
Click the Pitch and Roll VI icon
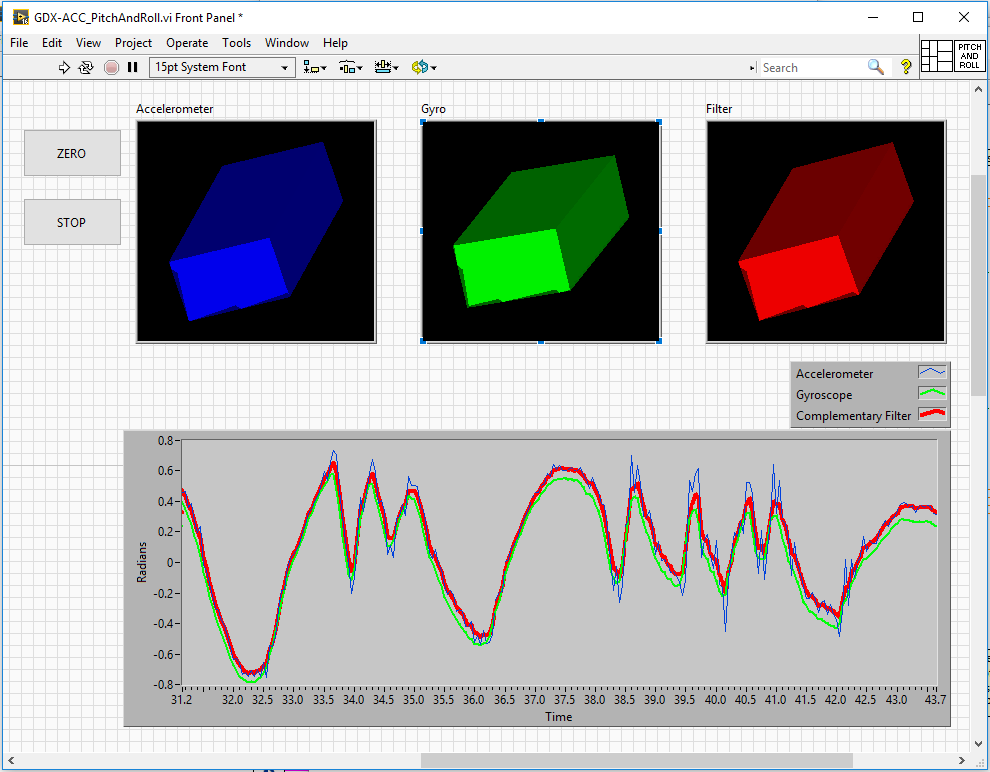969,56
